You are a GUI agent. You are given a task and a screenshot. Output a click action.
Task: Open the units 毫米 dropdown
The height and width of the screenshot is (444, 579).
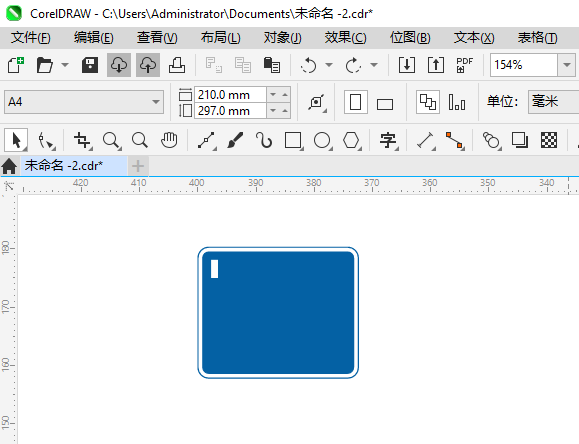point(553,102)
